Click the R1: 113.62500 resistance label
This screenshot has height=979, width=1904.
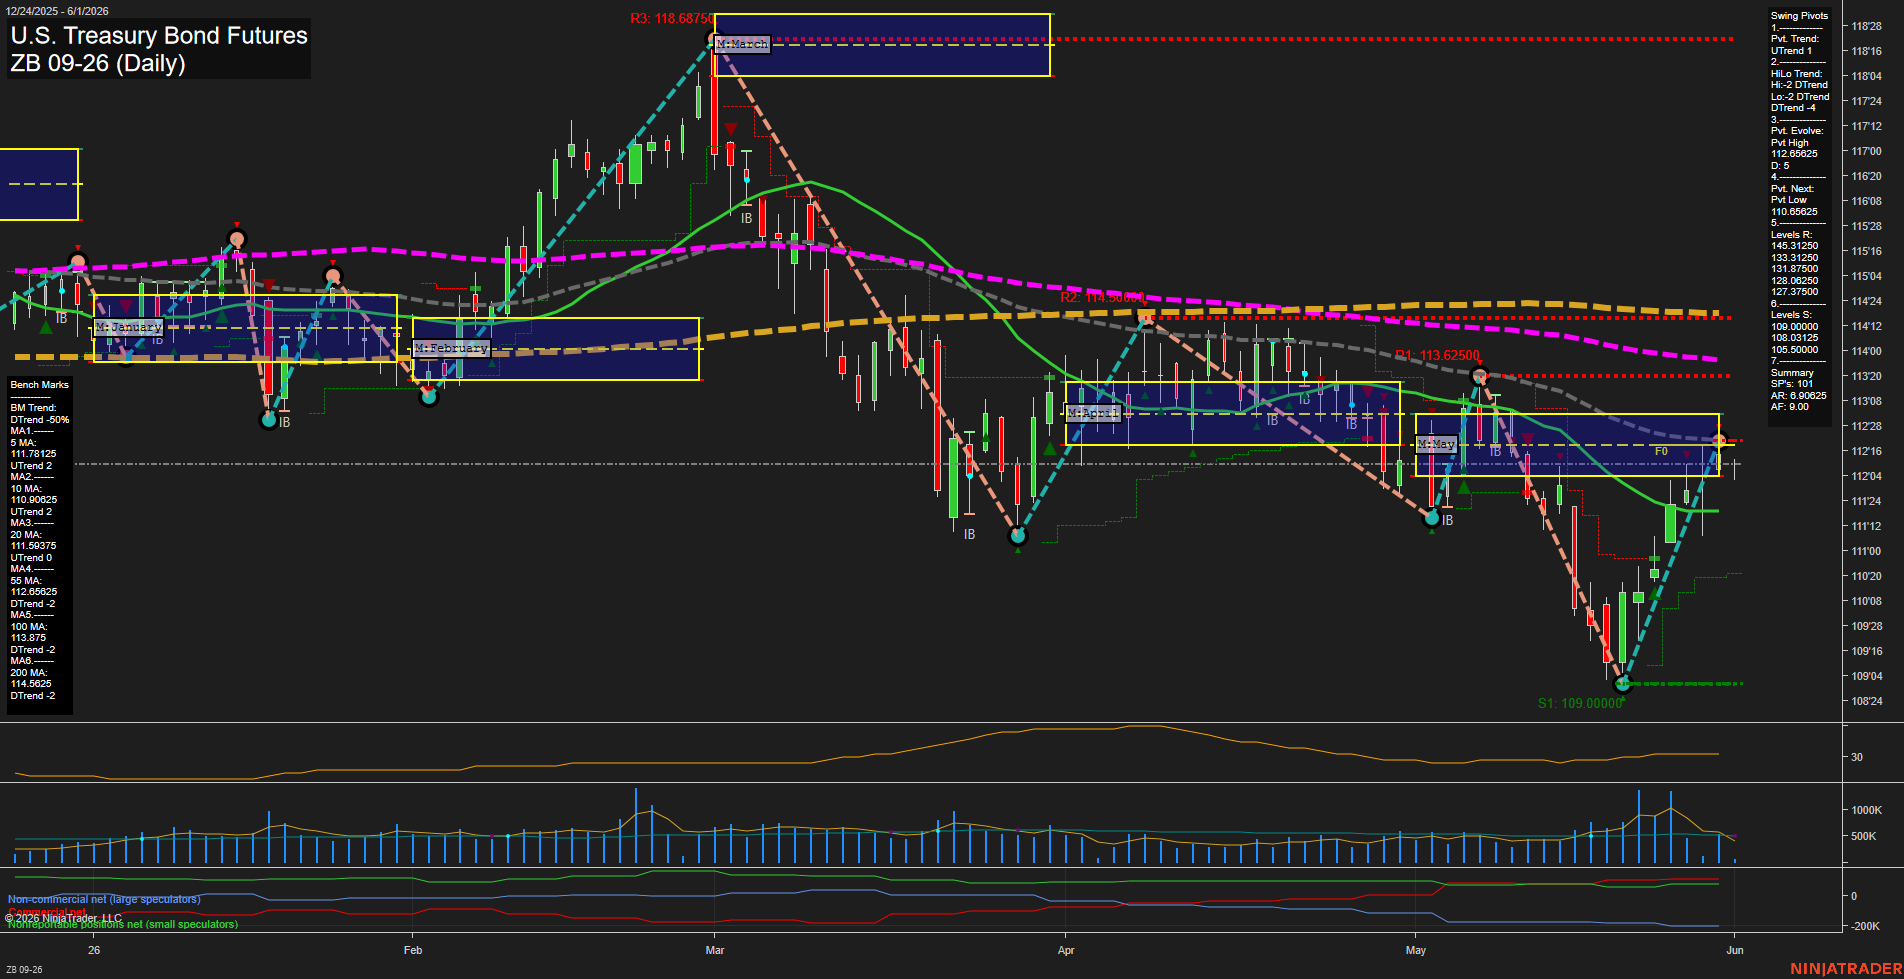pyautogui.click(x=1437, y=355)
